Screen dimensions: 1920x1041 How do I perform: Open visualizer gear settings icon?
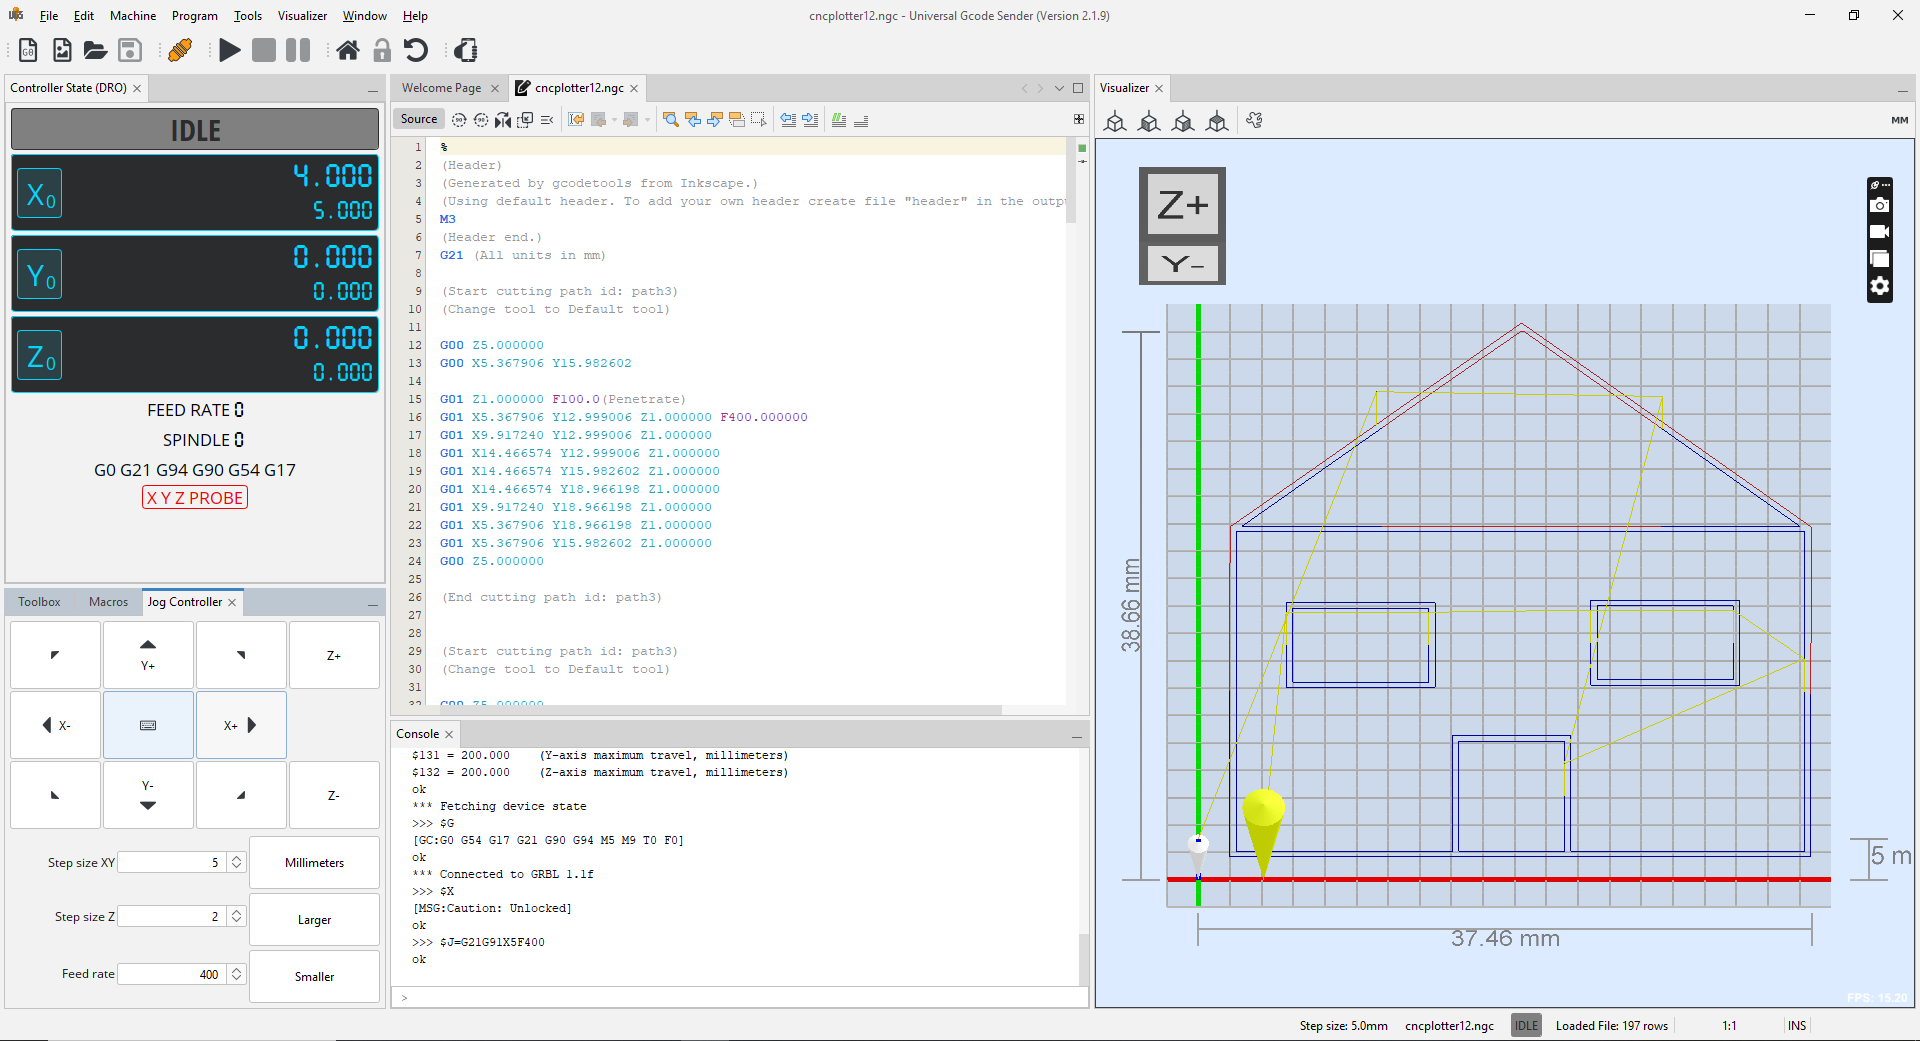click(1880, 287)
